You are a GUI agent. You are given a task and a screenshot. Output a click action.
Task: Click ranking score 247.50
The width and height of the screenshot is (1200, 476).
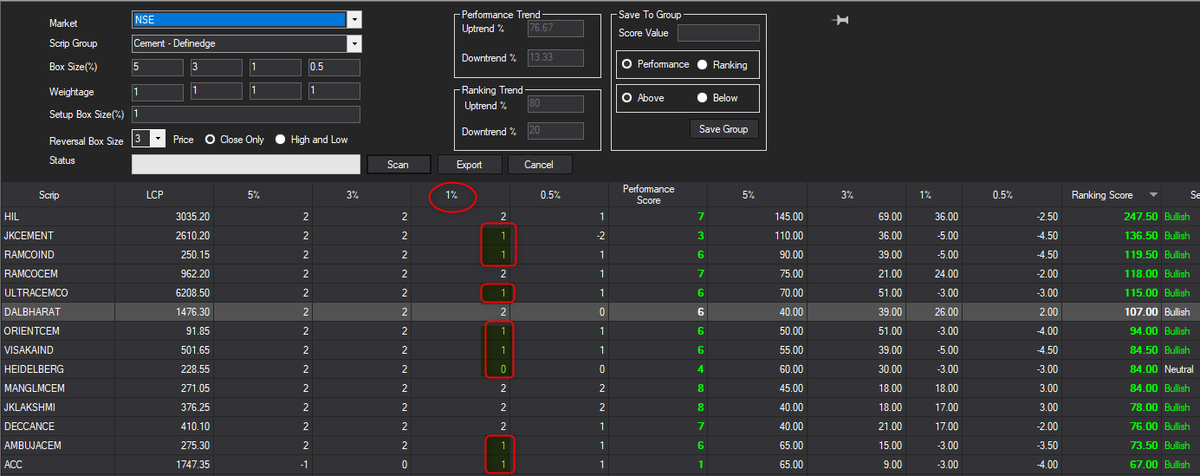(1140, 216)
